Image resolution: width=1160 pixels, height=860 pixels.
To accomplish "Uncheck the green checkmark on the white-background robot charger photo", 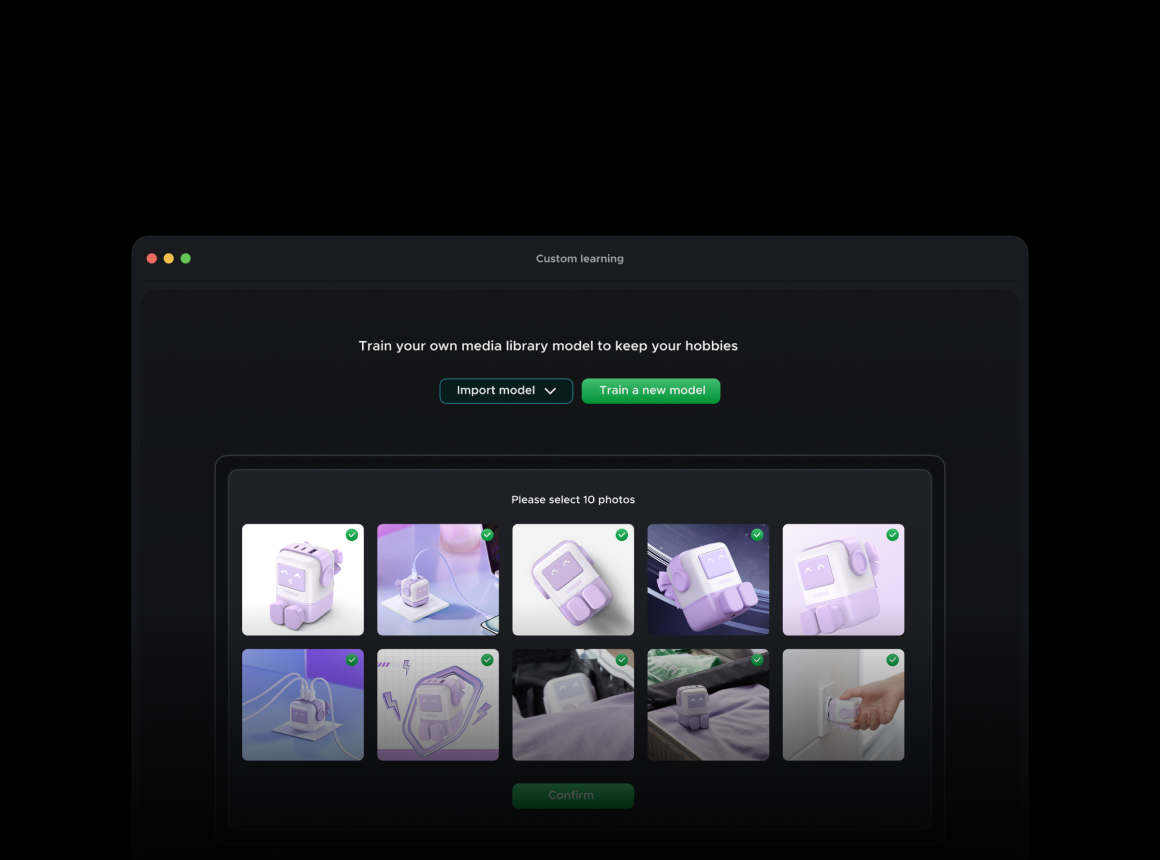I will (x=352, y=535).
